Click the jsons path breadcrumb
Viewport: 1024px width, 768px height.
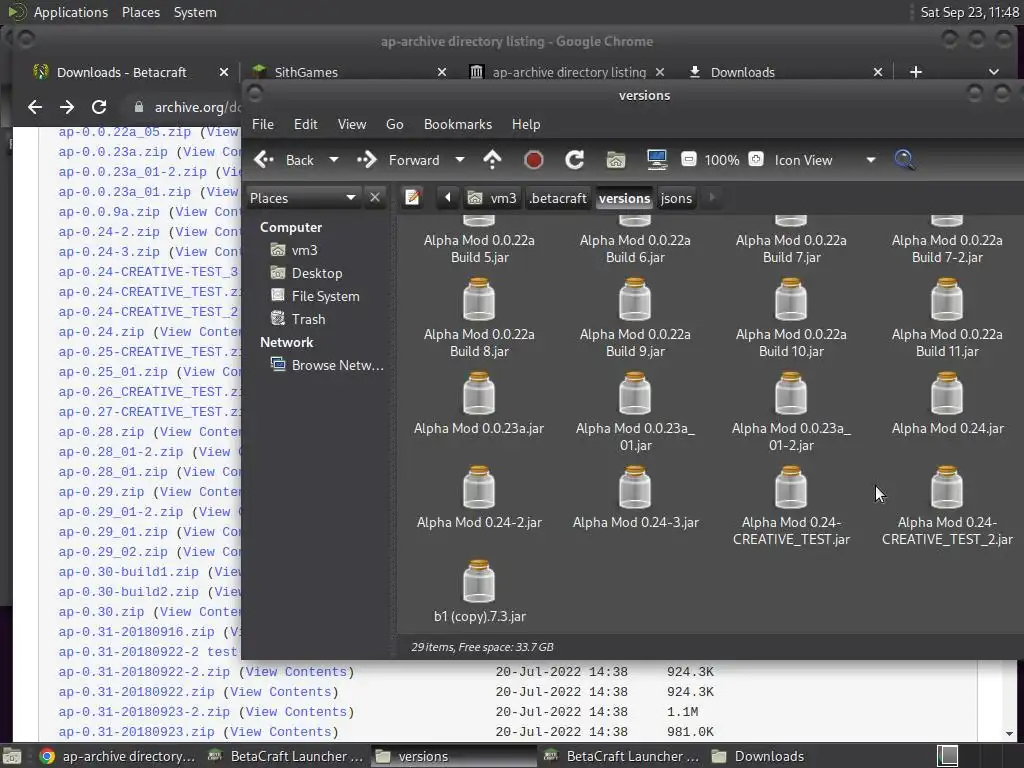[676, 198]
